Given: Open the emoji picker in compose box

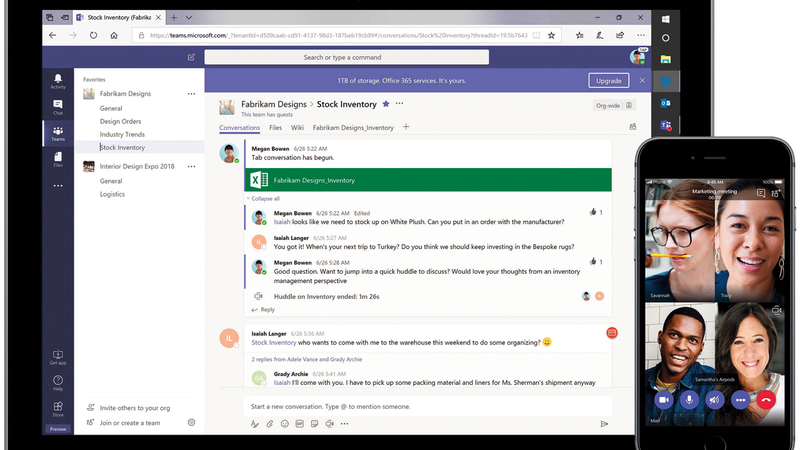Looking at the screenshot, I should click(x=285, y=424).
